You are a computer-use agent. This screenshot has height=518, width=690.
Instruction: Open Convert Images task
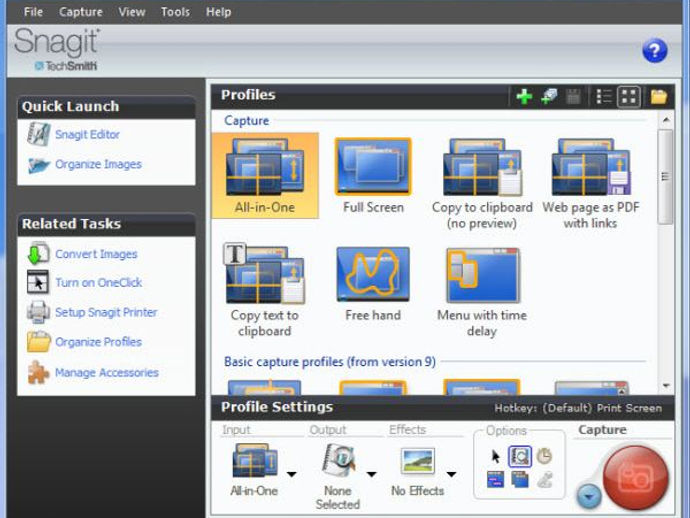tap(96, 254)
